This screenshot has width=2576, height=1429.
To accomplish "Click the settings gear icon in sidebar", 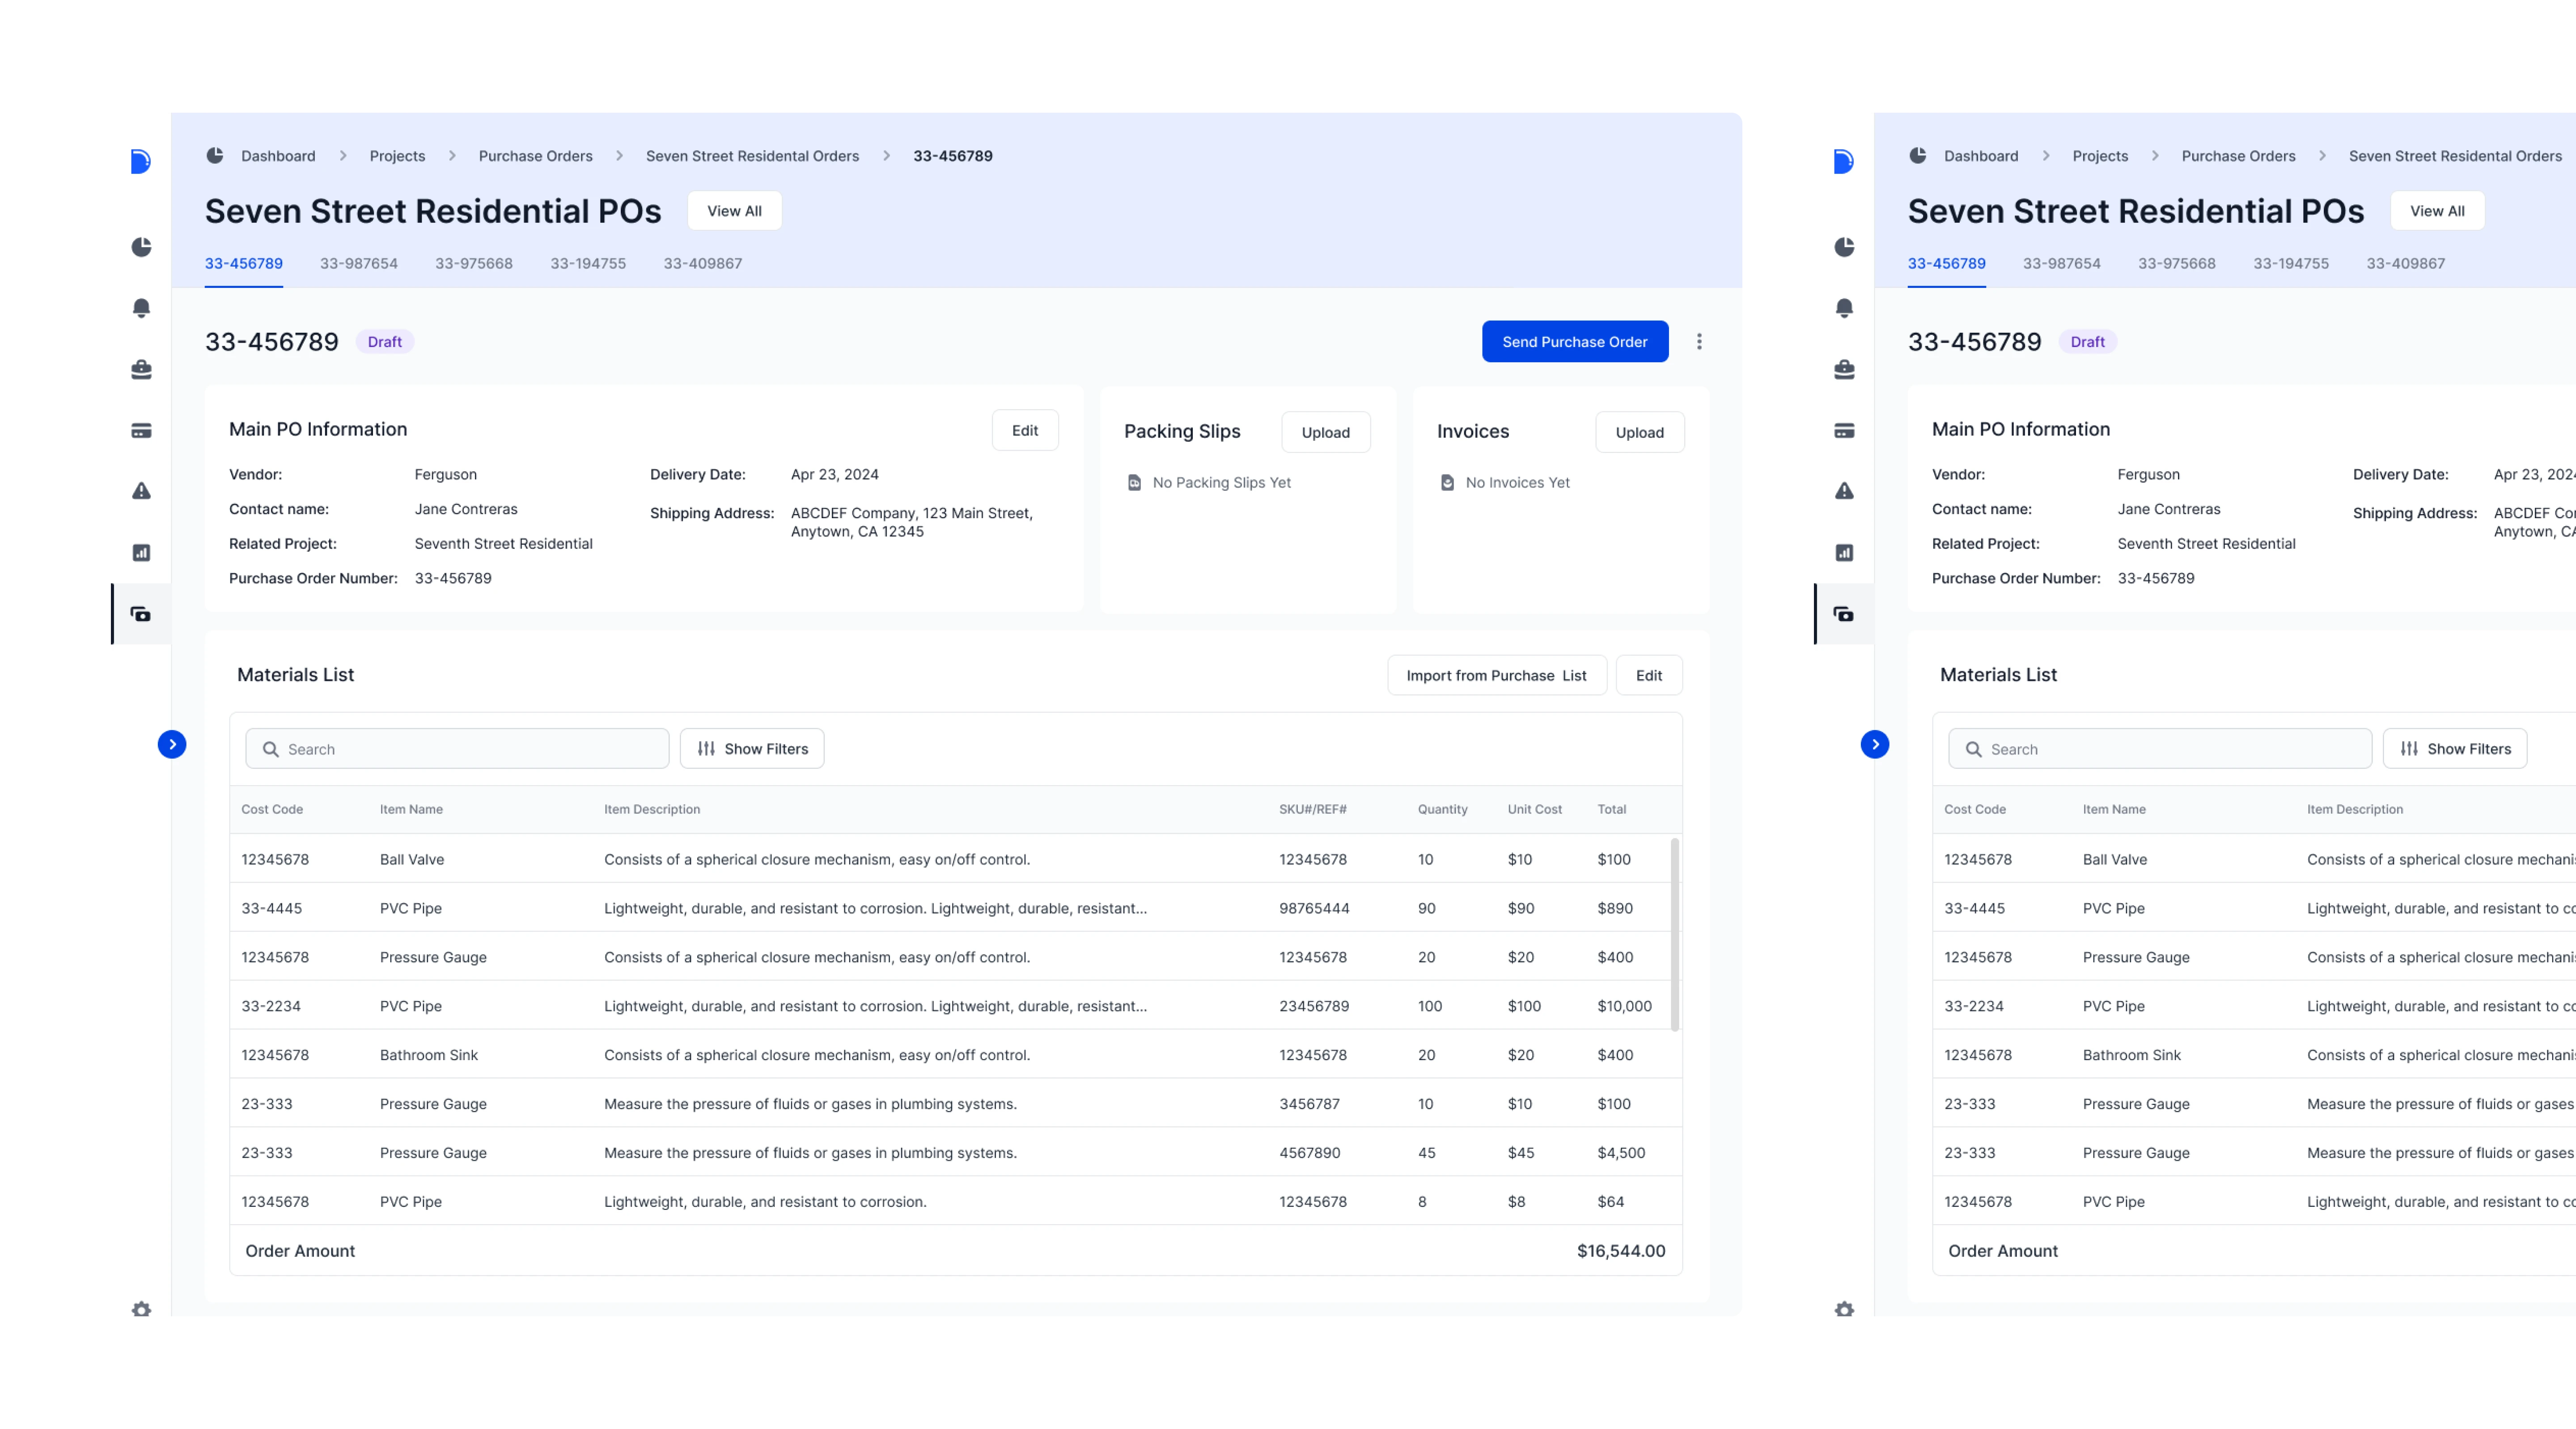I will click(141, 1309).
